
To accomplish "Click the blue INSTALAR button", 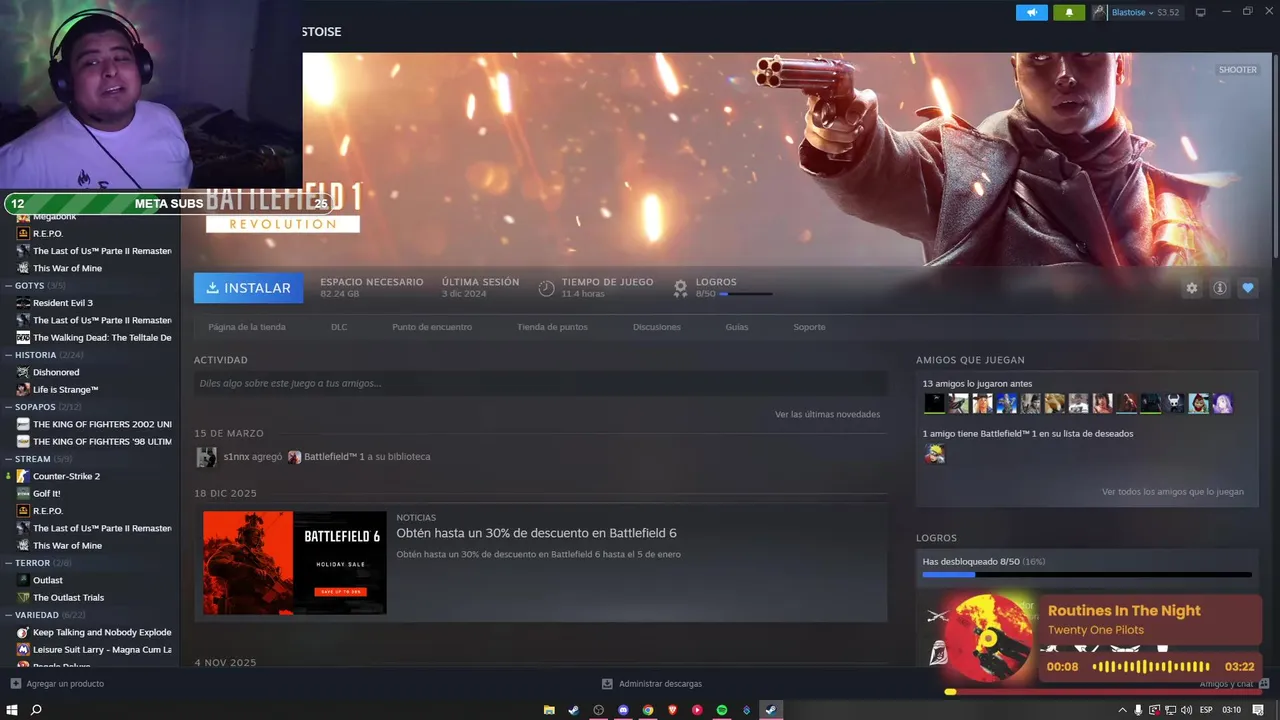I will click(248, 288).
